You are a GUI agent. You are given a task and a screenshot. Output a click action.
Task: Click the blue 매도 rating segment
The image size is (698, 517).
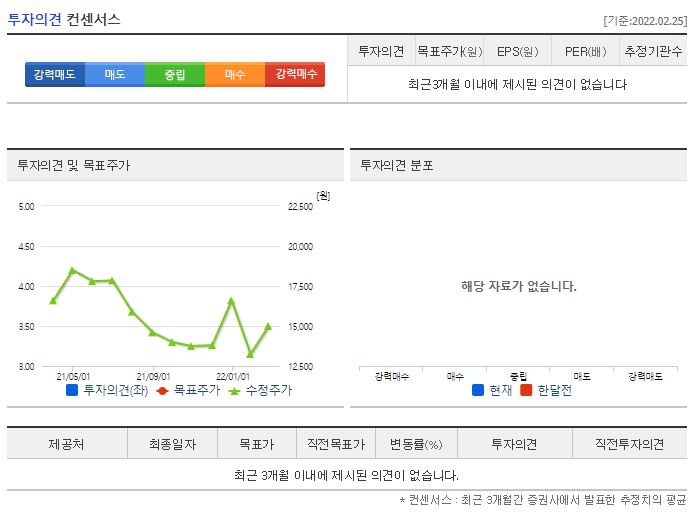point(115,74)
